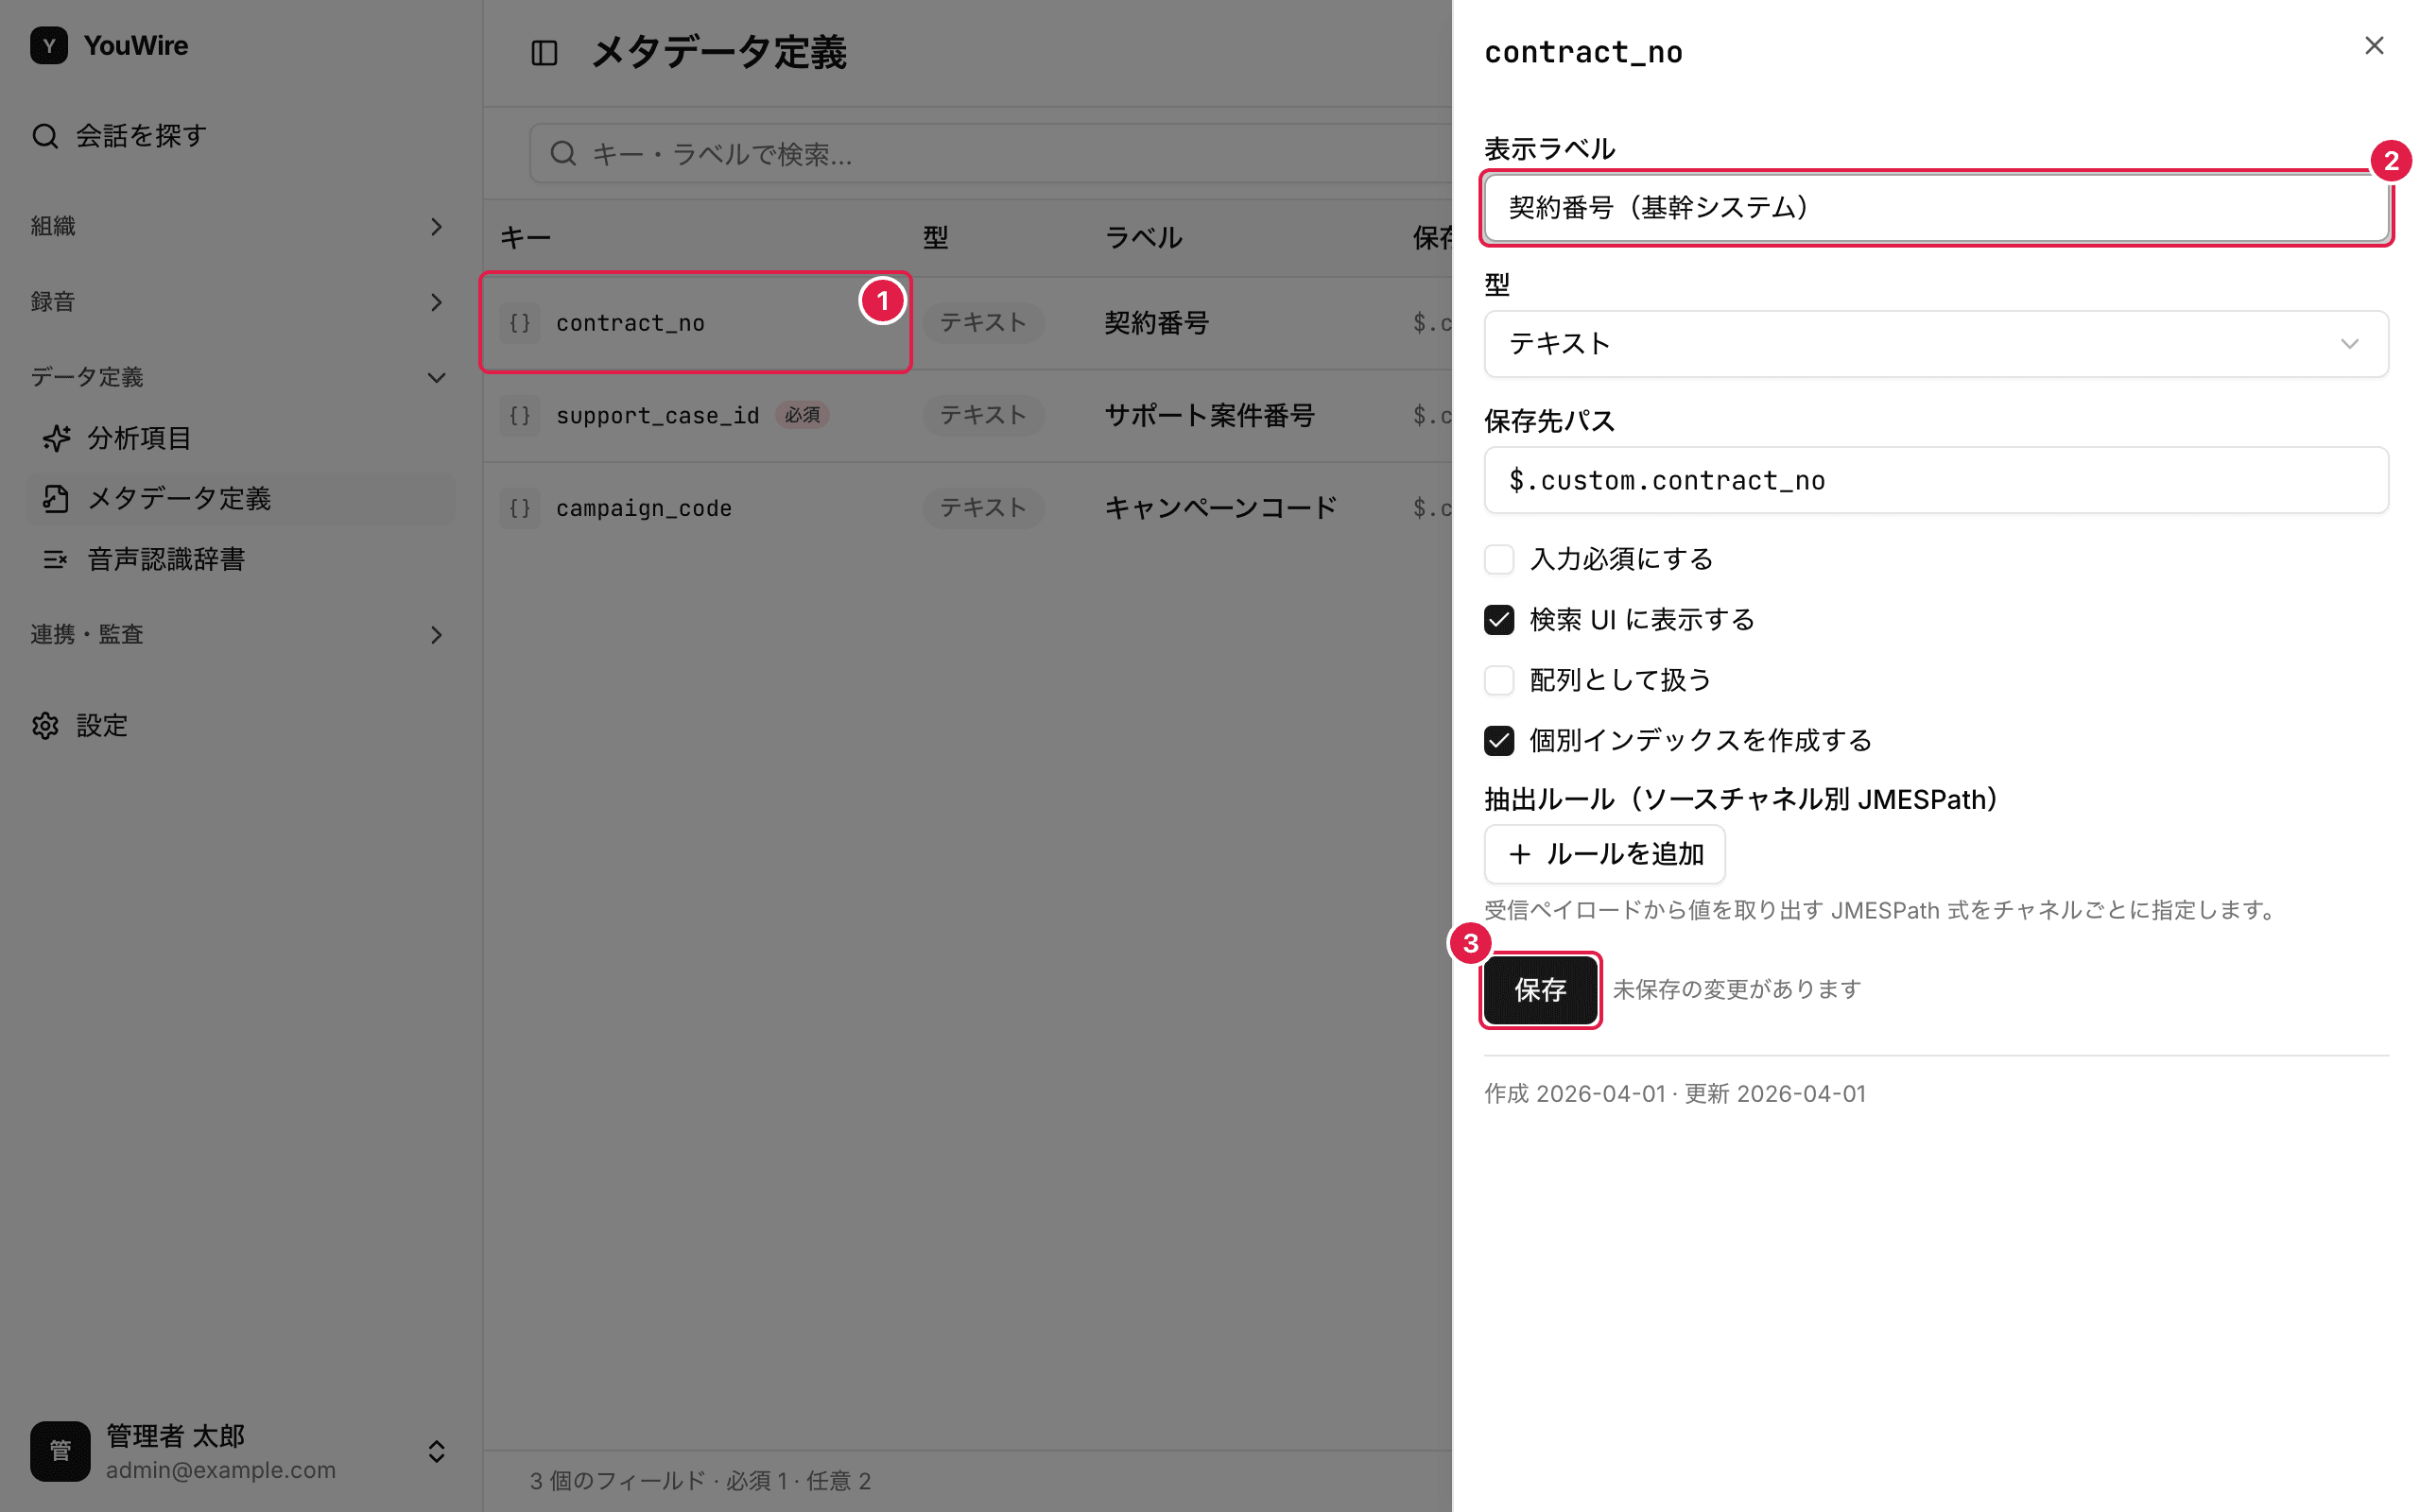Click the 音声認識辞書 list icon
The height and width of the screenshot is (1512, 2420).
(56, 559)
